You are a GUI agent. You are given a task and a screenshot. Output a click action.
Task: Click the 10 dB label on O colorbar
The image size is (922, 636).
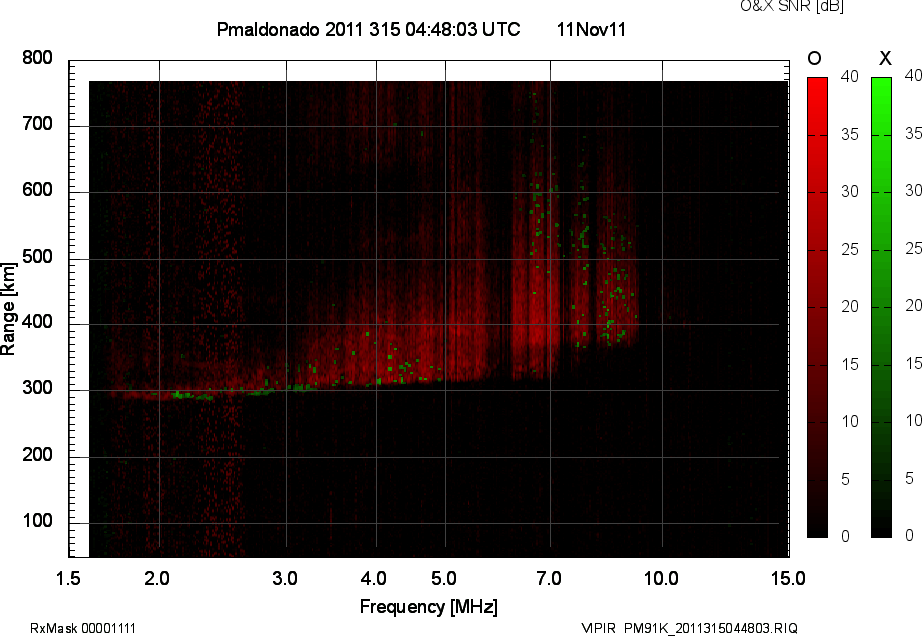(850, 421)
